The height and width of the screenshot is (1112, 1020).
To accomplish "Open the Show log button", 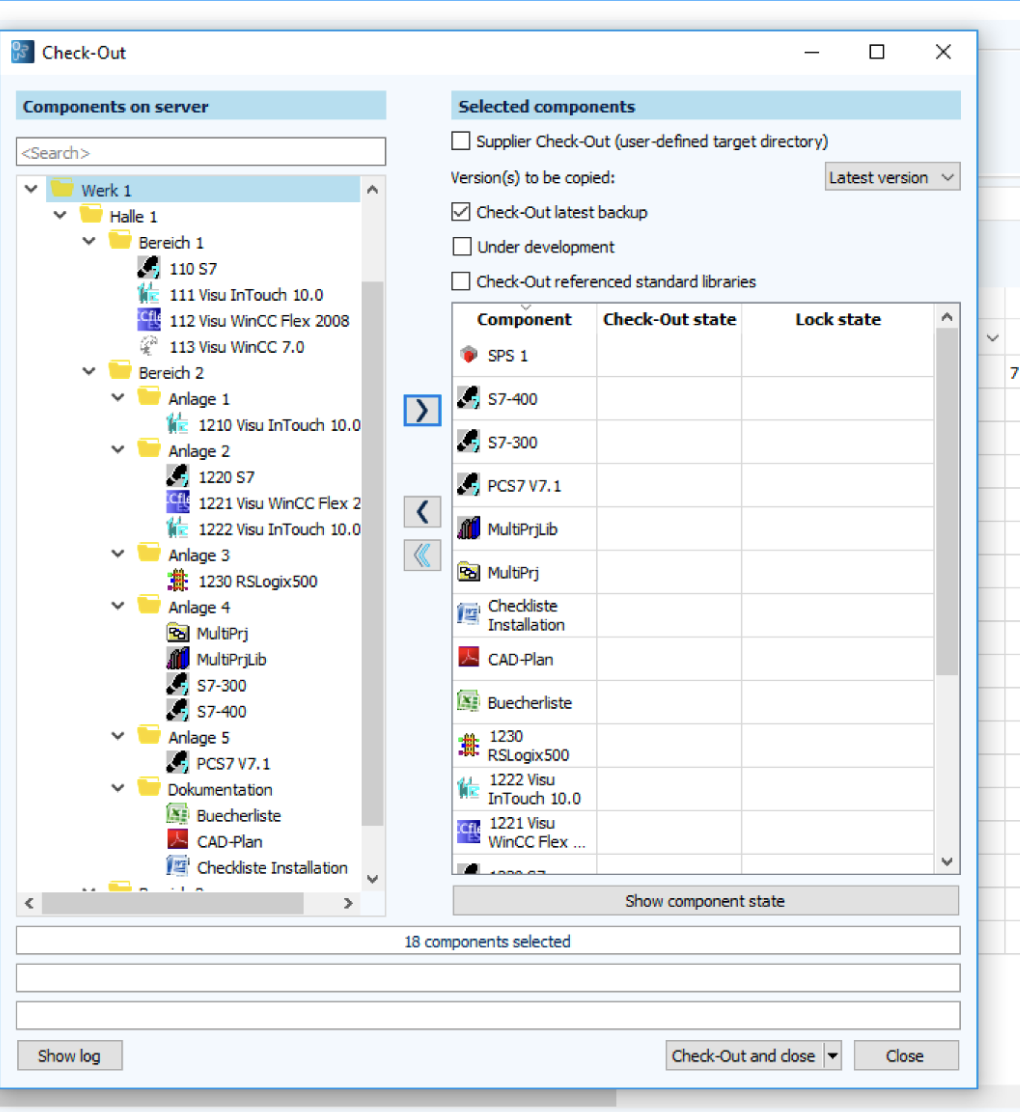I will [70, 1056].
